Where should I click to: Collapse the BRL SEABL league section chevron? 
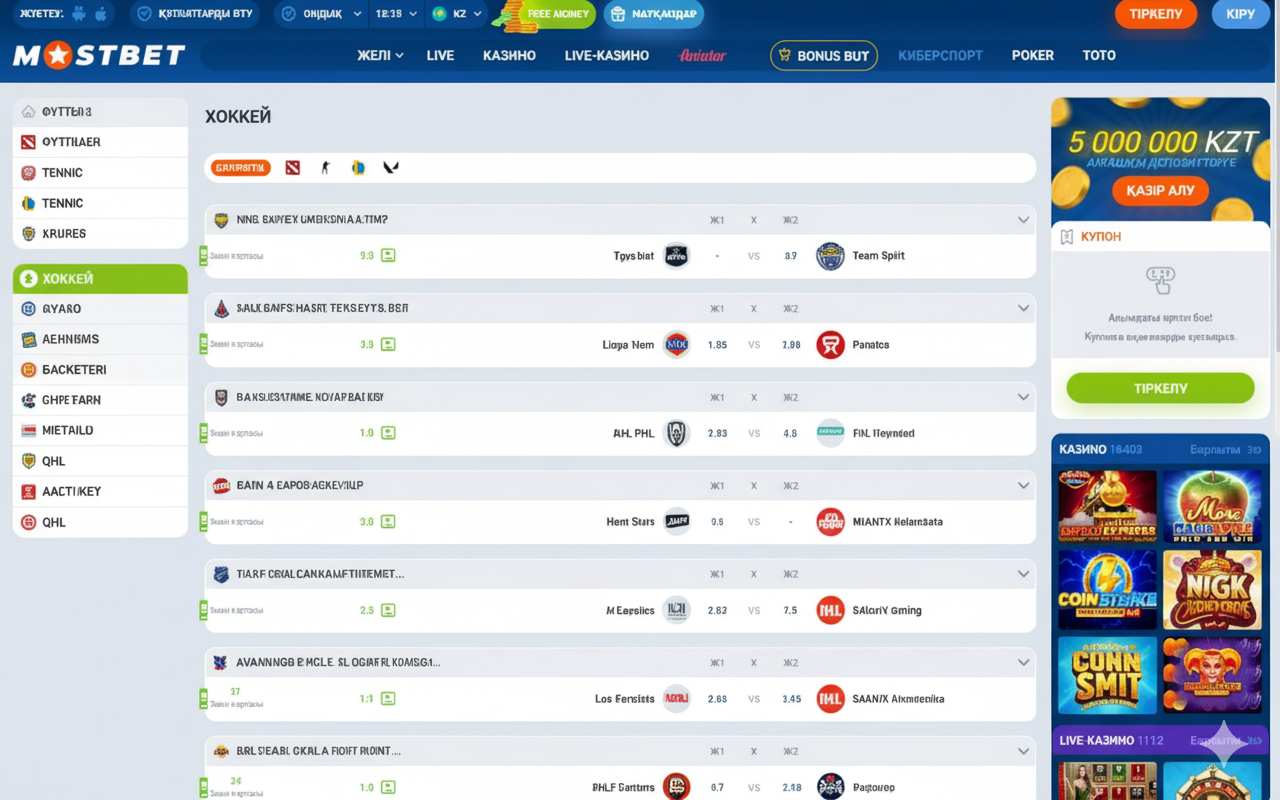(x=1023, y=751)
